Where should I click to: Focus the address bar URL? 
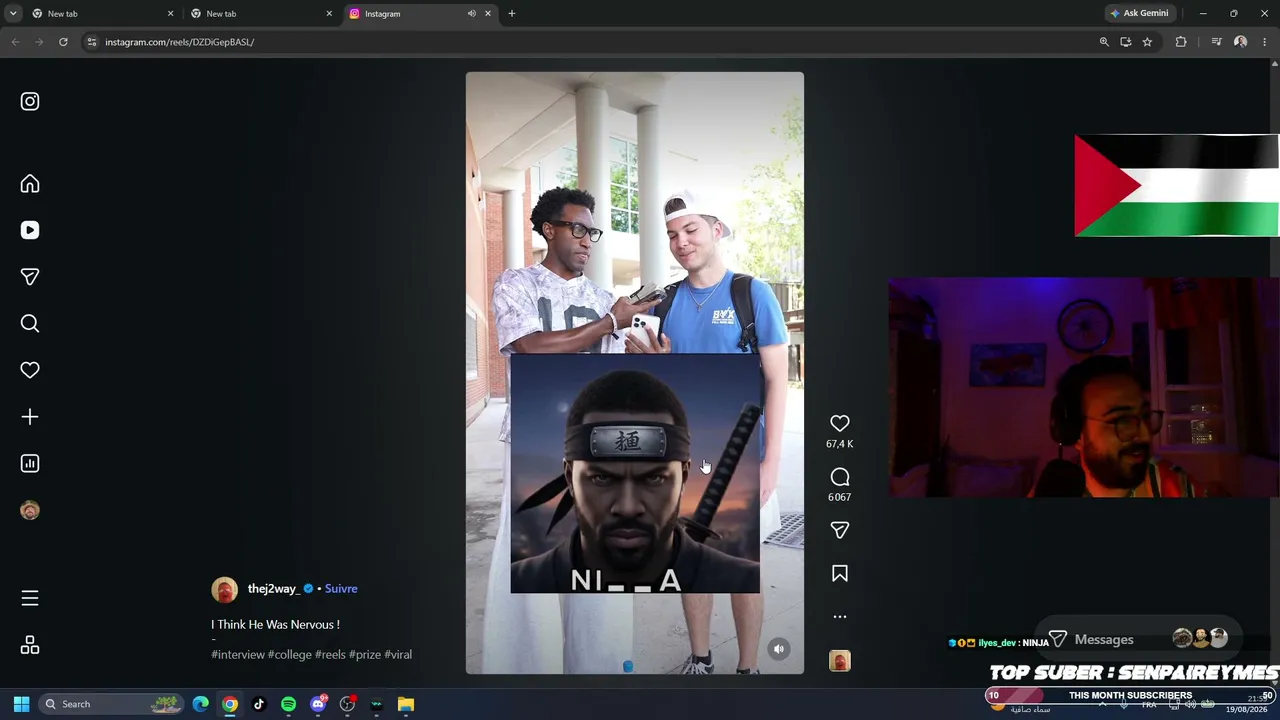coord(590,42)
